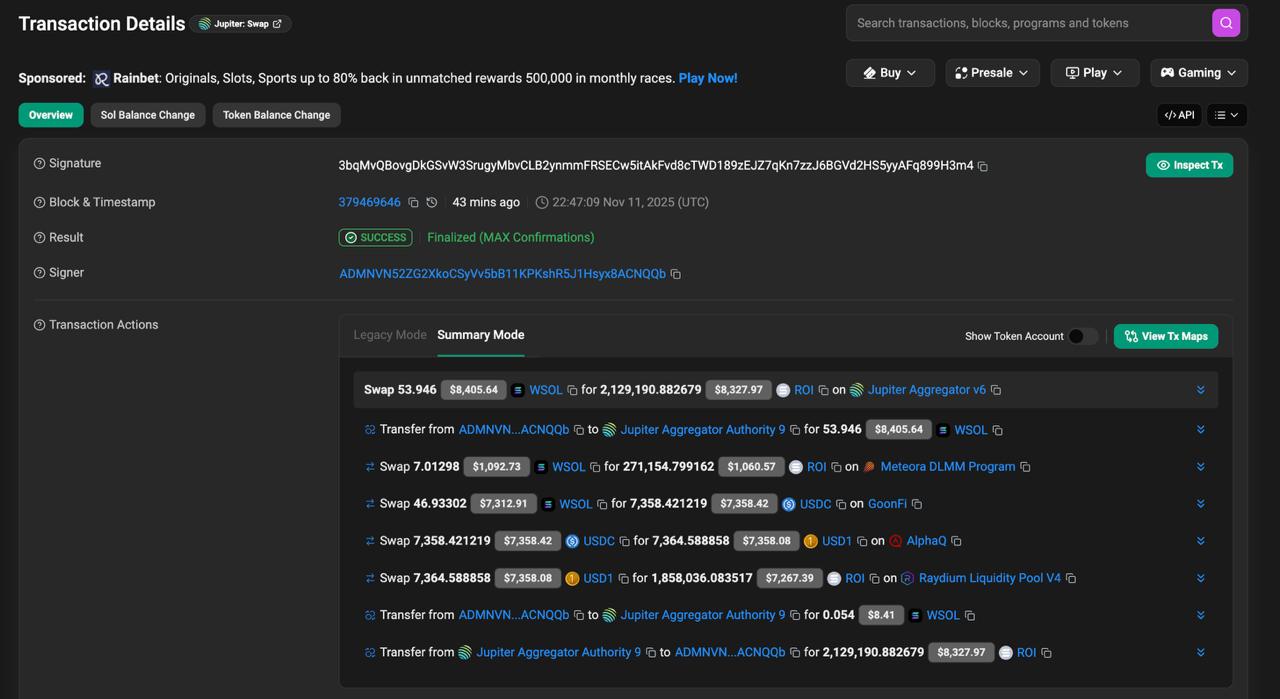Screen dimensions: 1280x699
Task: Open the Presale dropdown menu
Action: tap(992, 73)
